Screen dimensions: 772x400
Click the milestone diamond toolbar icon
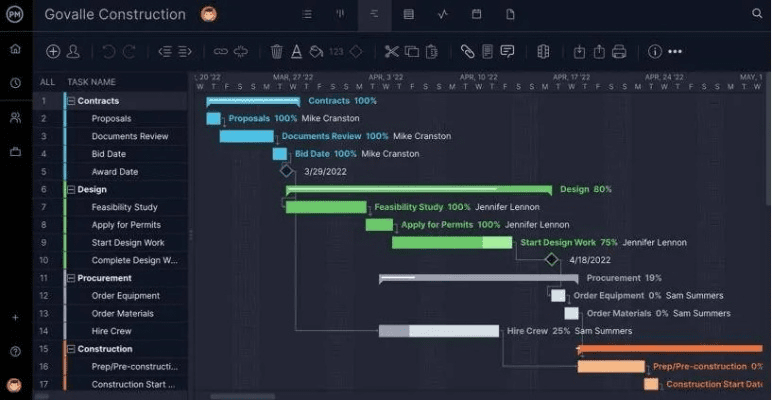pyautogui.click(x=356, y=52)
